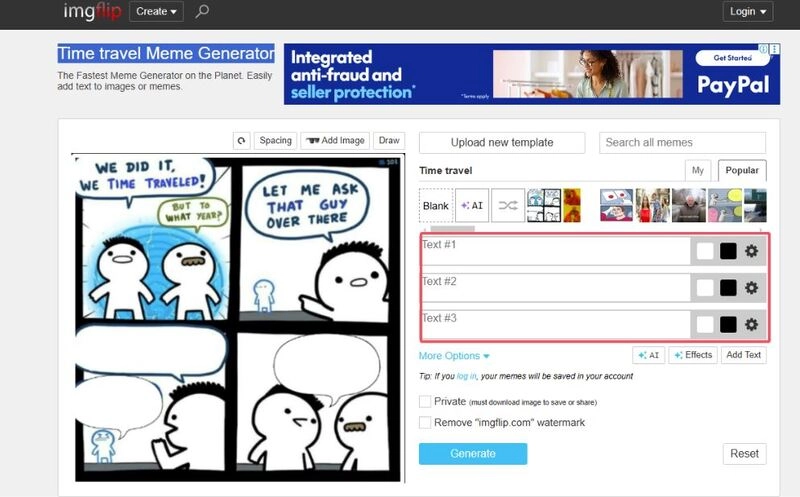Open the Spacing options
The image size is (800, 497).
[x=276, y=140]
